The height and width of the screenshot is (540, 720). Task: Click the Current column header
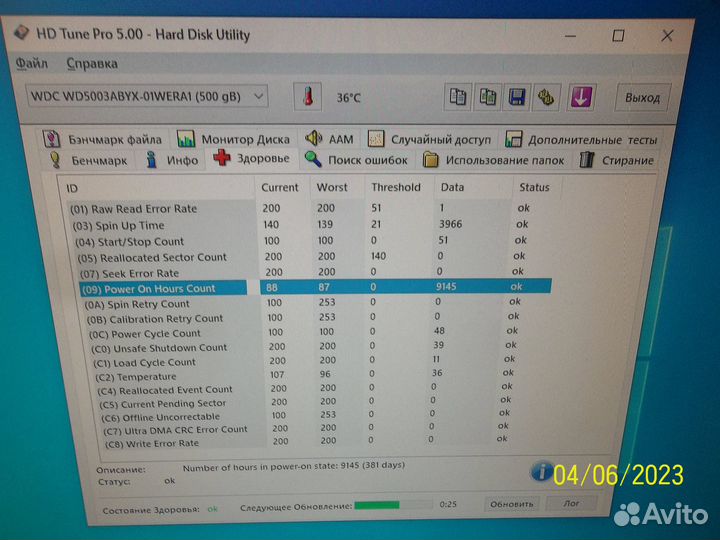click(x=280, y=187)
